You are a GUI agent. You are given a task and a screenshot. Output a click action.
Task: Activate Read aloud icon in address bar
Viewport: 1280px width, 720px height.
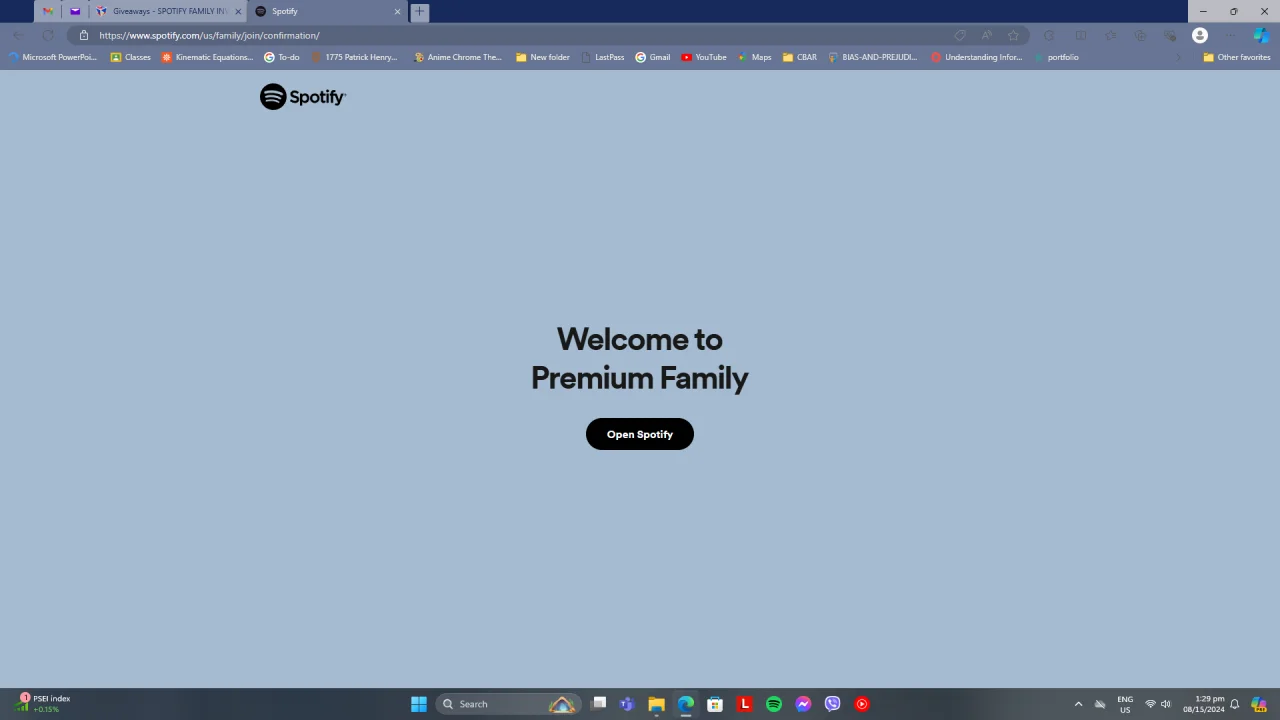[x=987, y=35]
